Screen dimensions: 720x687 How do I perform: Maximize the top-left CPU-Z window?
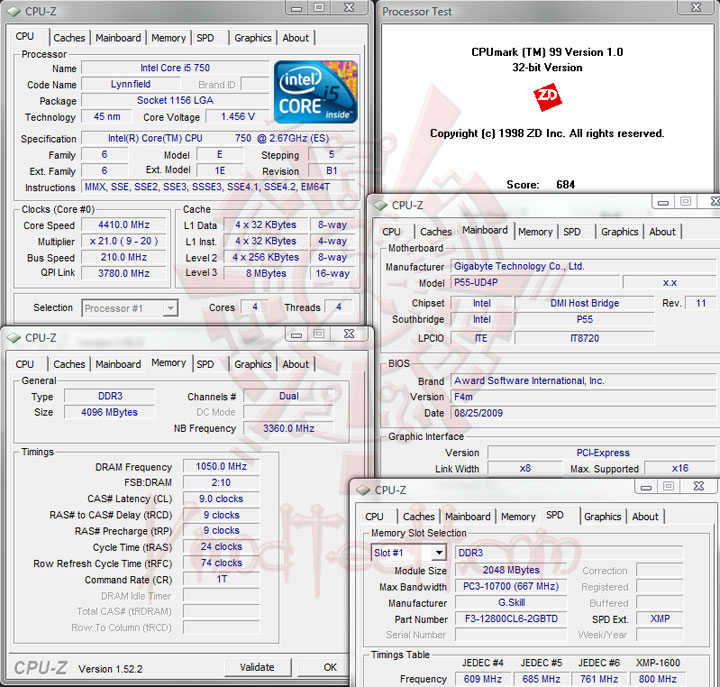(x=319, y=8)
